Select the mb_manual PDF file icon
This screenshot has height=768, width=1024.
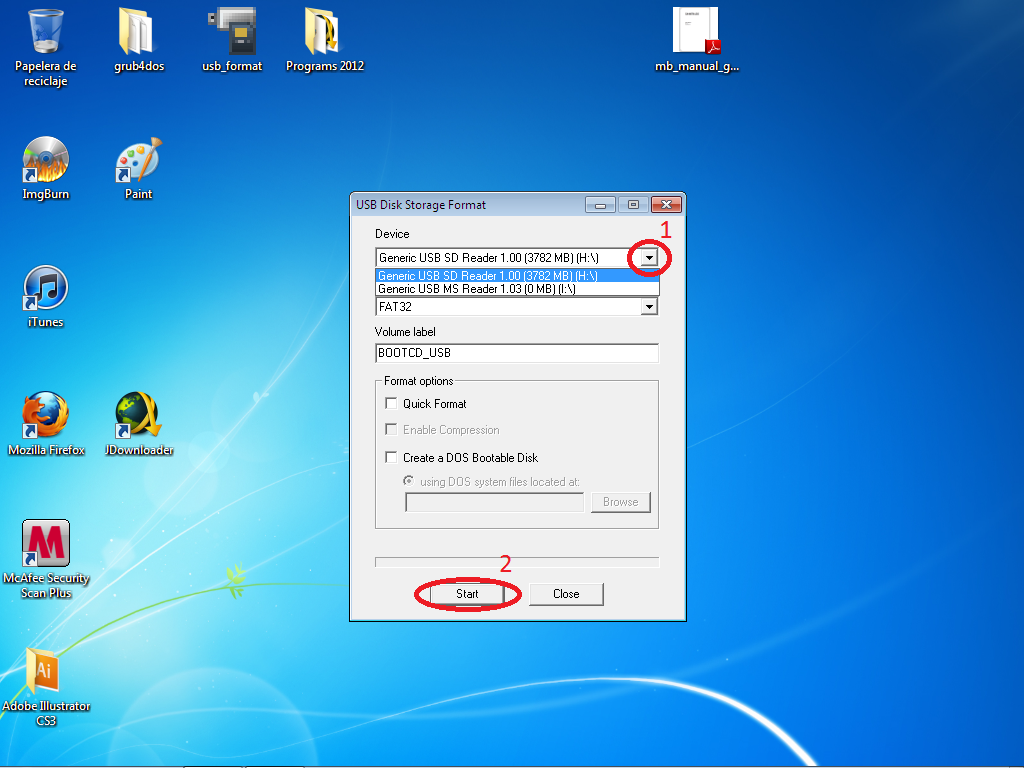pos(696,32)
